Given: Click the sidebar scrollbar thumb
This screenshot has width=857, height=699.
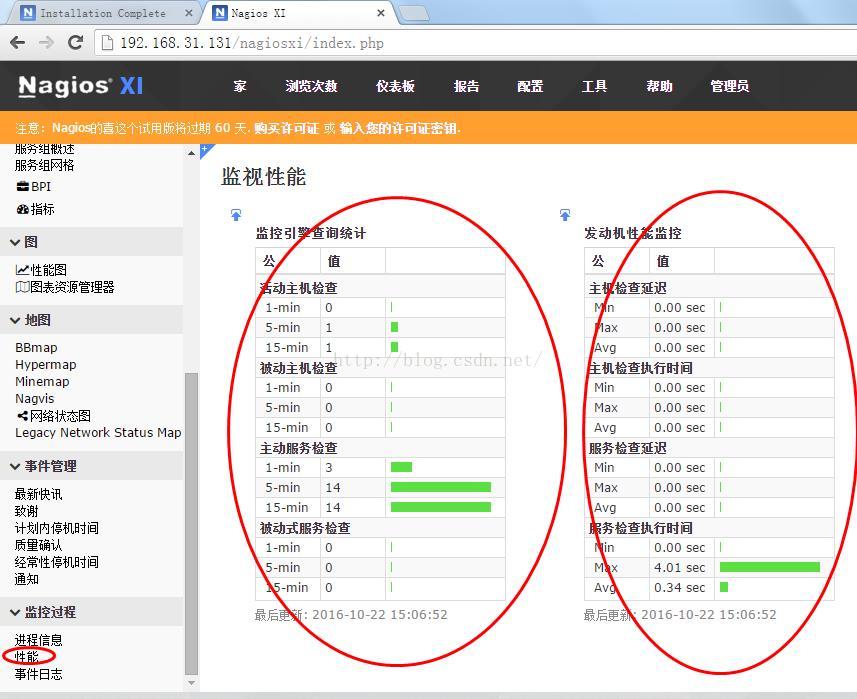Looking at the screenshot, I should tap(191, 524).
